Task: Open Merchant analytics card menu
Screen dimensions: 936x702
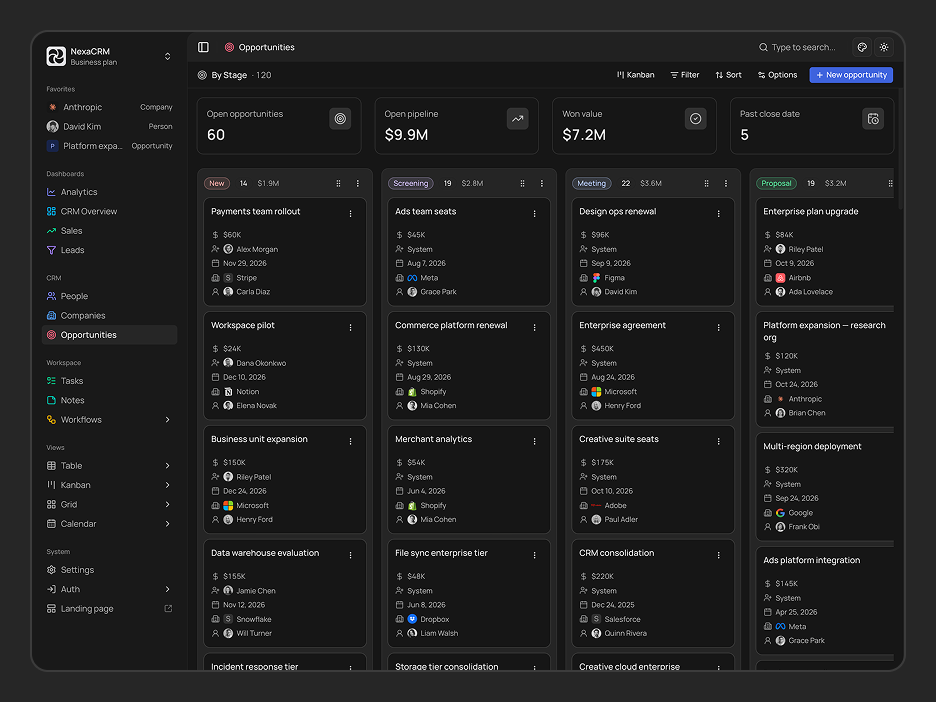Action: 534,442
